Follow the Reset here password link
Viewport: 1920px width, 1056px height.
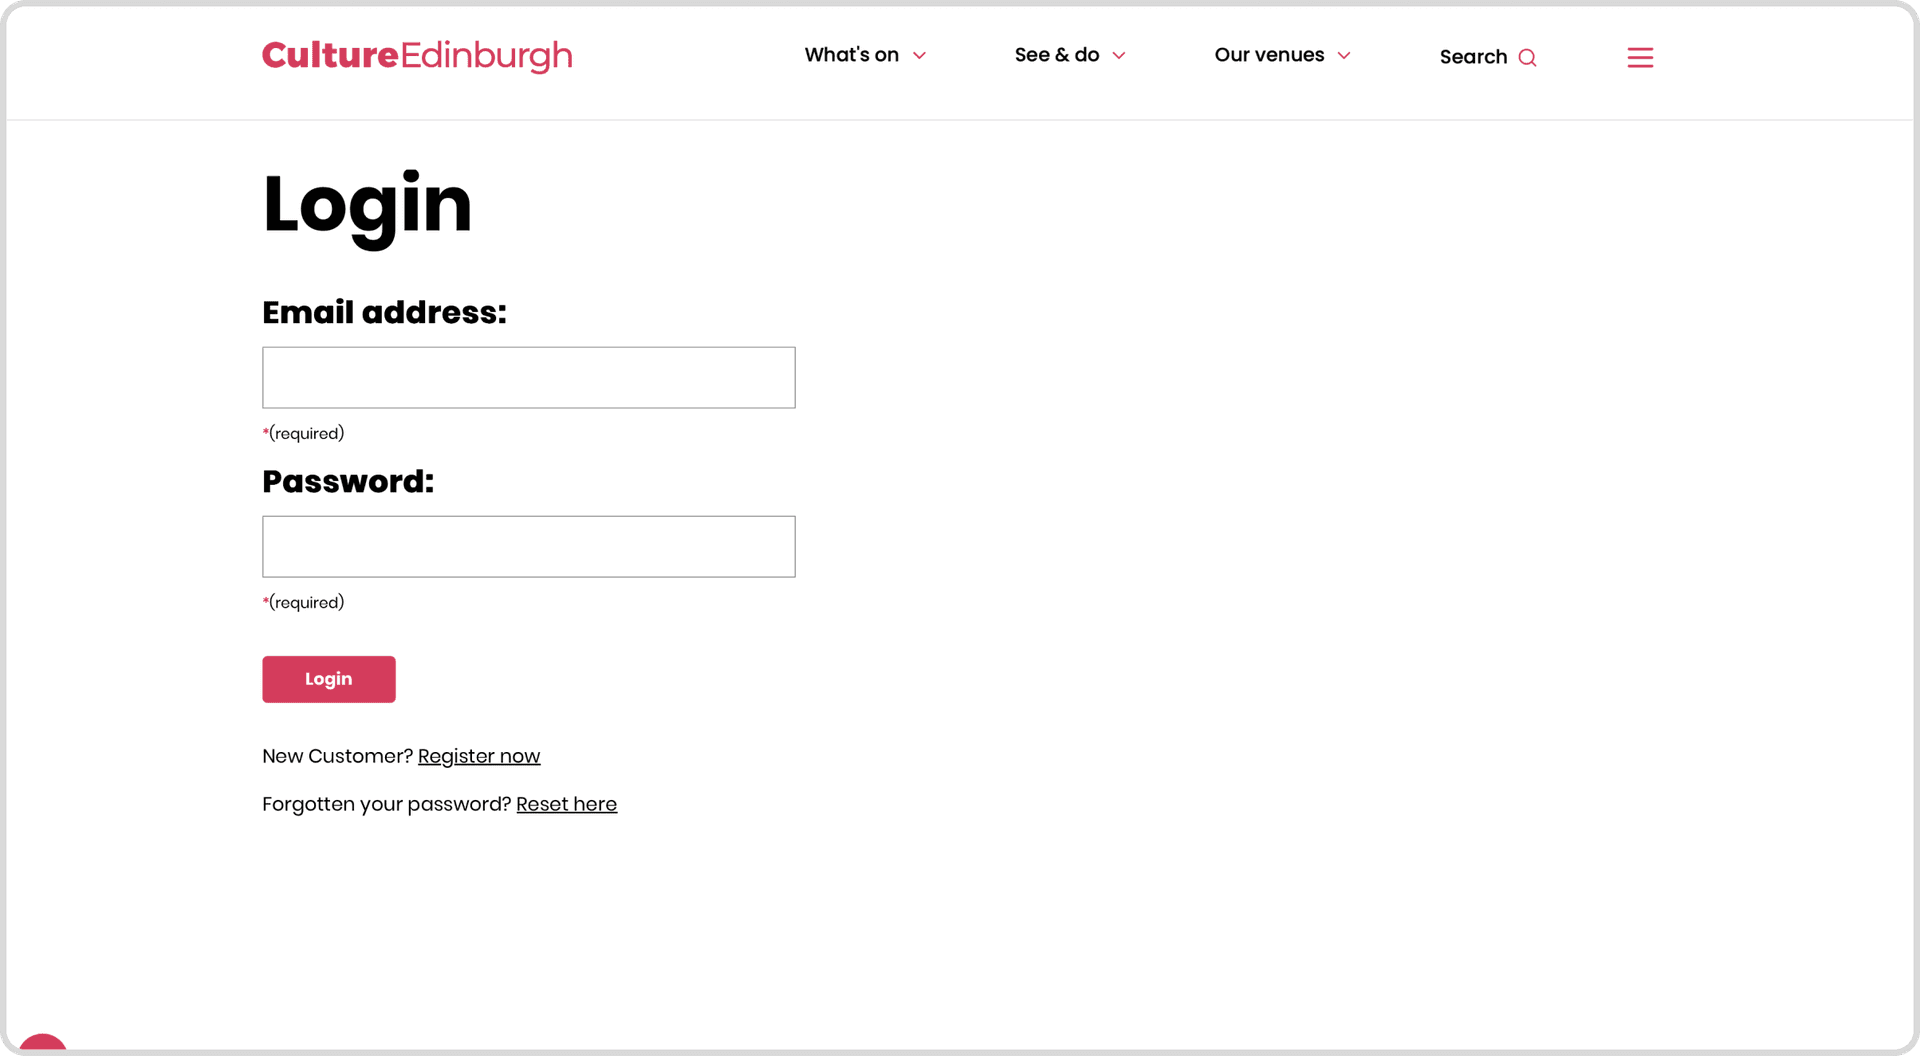[566, 804]
